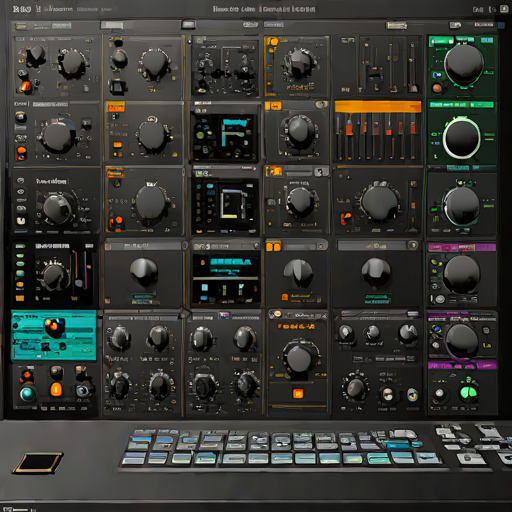512x512 pixels.
Task: Click the yellow square icon below the eye icon
Action: tap(21, 220)
